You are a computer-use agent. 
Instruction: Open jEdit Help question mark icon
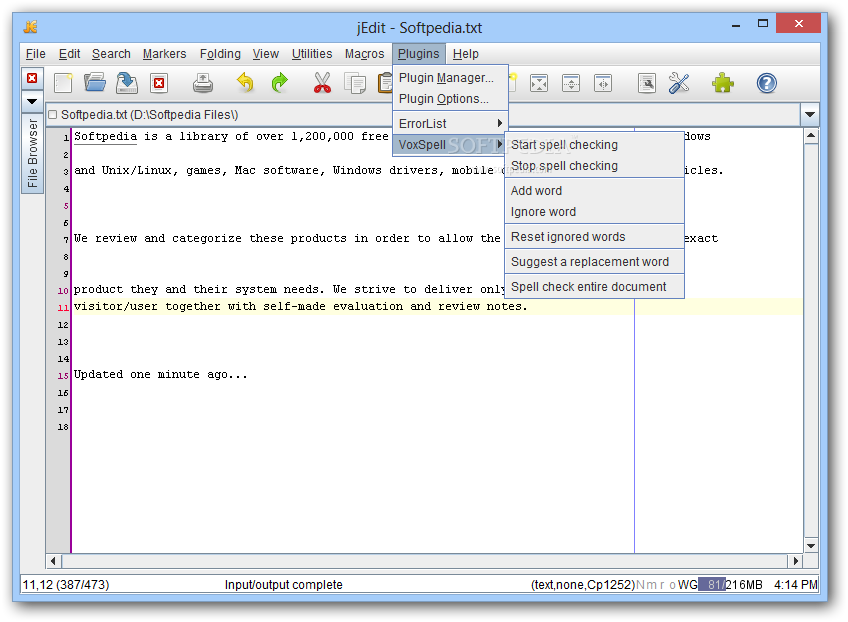point(766,83)
